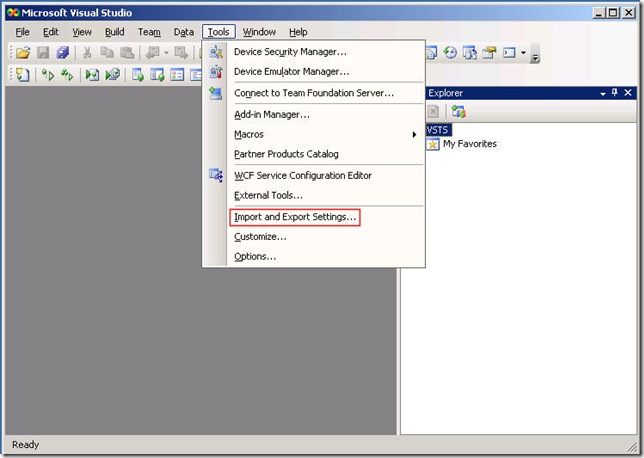Click the Device Emulator Manager menu icon
This screenshot has width=644, height=458.
pos(216,71)
